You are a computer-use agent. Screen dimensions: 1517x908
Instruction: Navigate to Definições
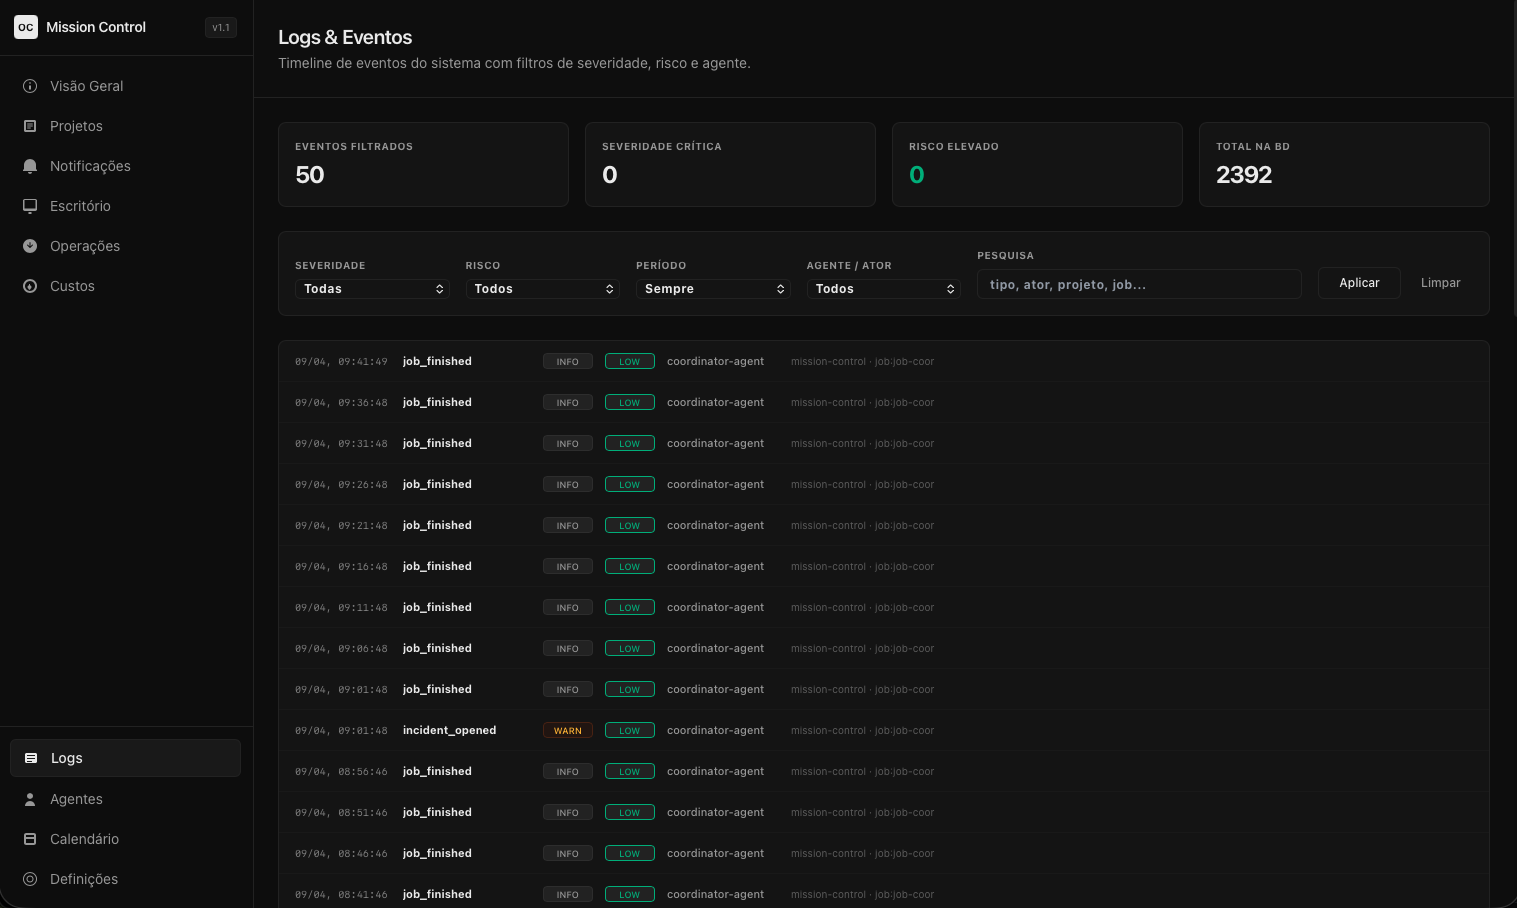tap(126, 879)
